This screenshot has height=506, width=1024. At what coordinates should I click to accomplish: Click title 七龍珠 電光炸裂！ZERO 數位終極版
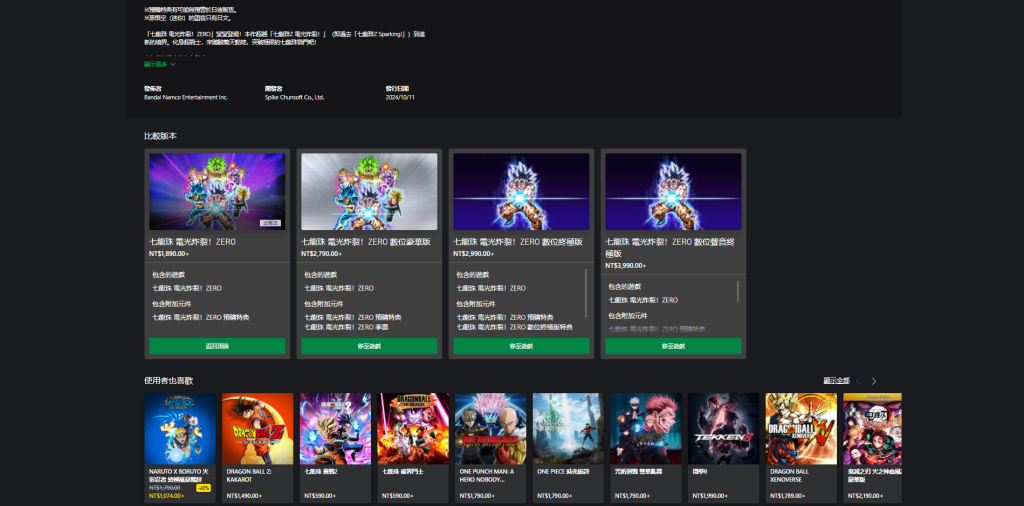pos(518,242)
